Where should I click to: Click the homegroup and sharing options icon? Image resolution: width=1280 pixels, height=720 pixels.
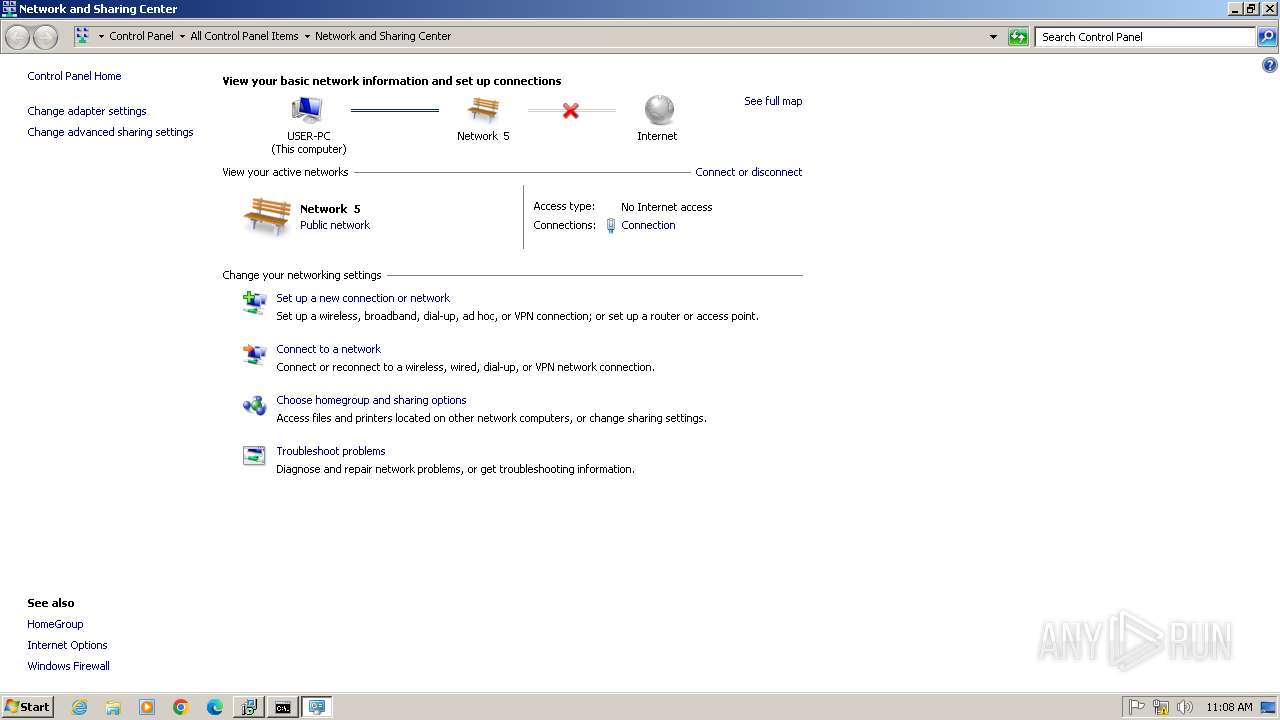pos(254,405)
